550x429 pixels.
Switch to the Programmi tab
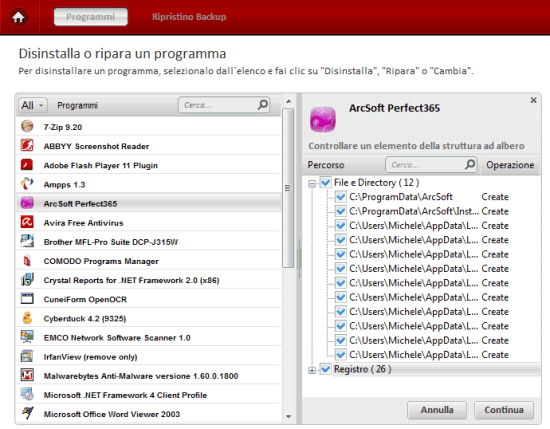pos(90,17)
